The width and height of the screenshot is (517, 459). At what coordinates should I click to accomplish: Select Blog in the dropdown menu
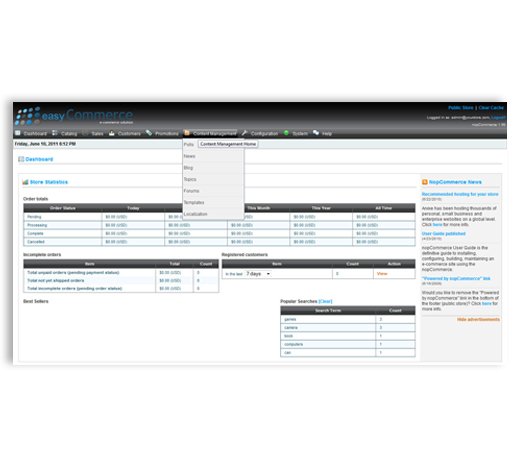188,168
